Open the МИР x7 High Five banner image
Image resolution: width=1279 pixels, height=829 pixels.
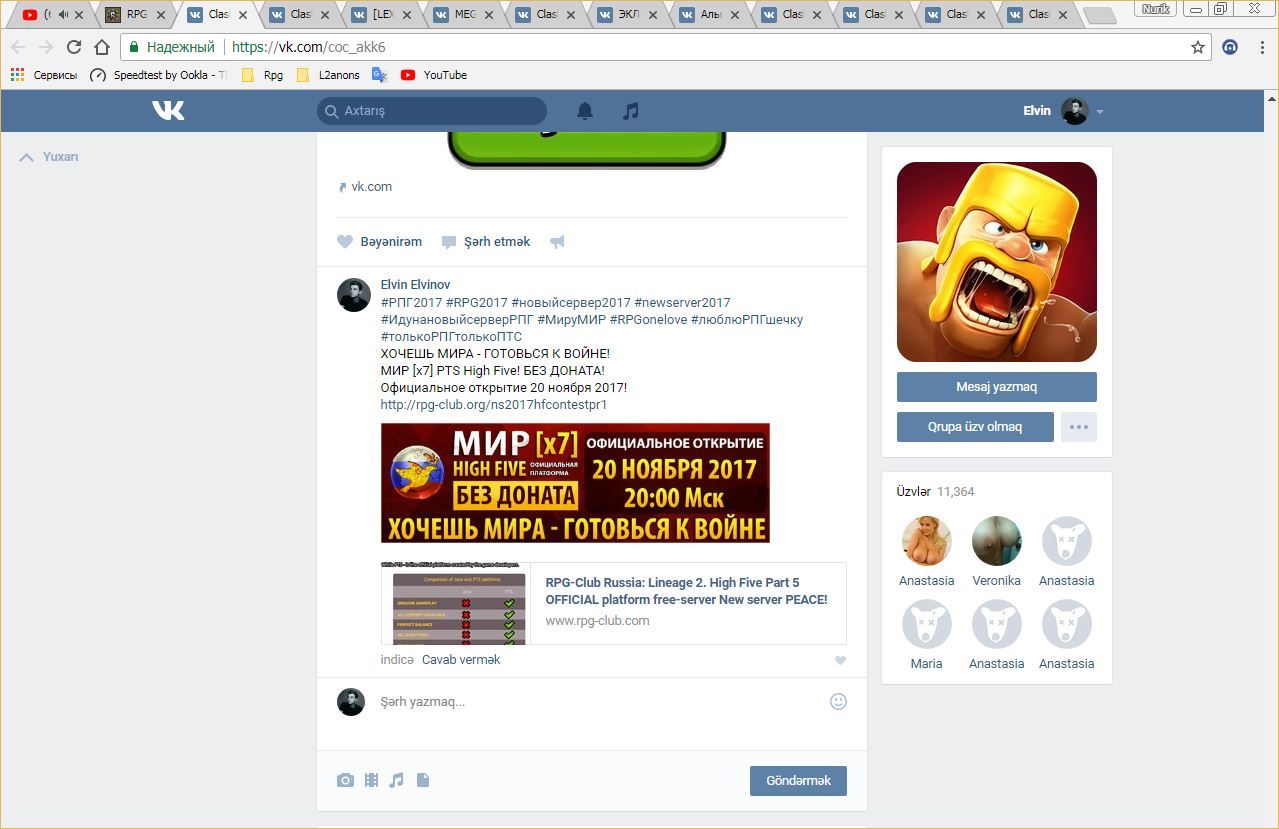pos(575,483)
